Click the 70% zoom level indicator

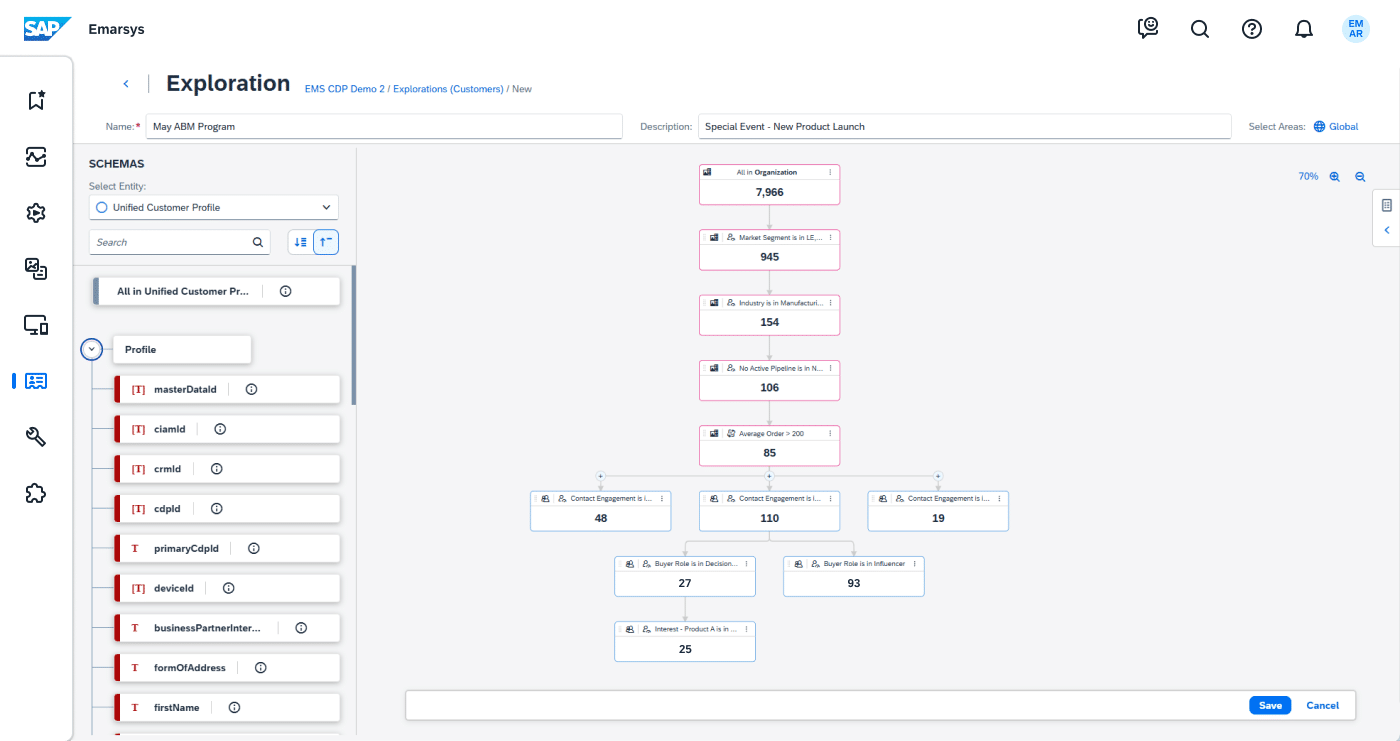tap(1307, 176)
